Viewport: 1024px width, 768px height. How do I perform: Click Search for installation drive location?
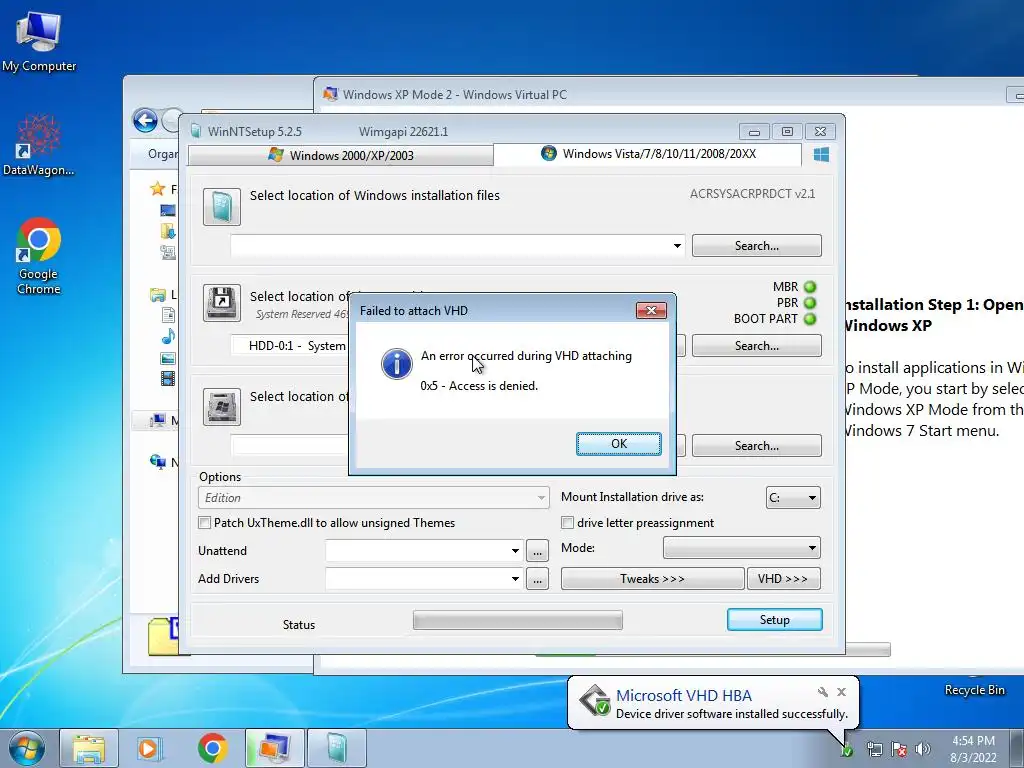point(756,445)
